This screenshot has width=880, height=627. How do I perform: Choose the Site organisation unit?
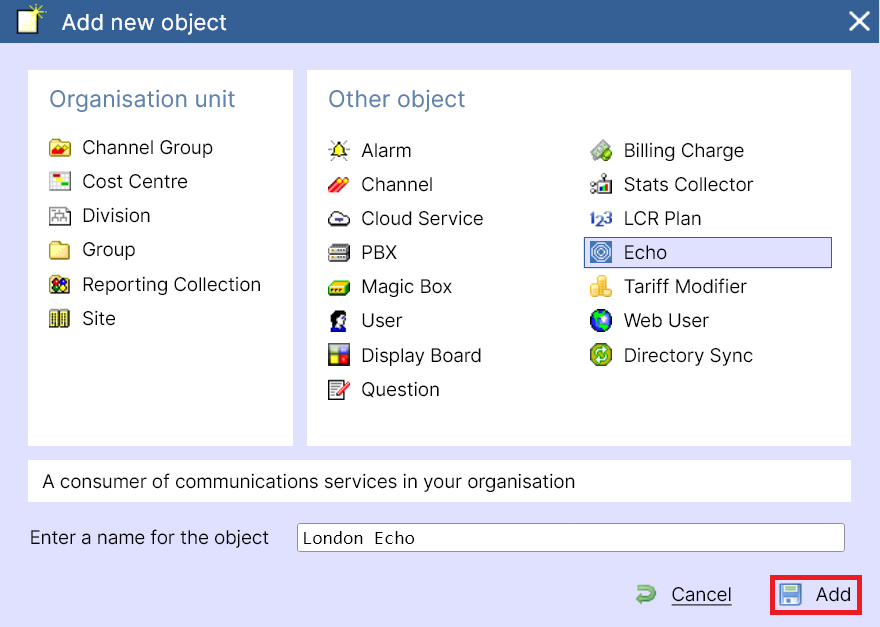coord(98,319)
